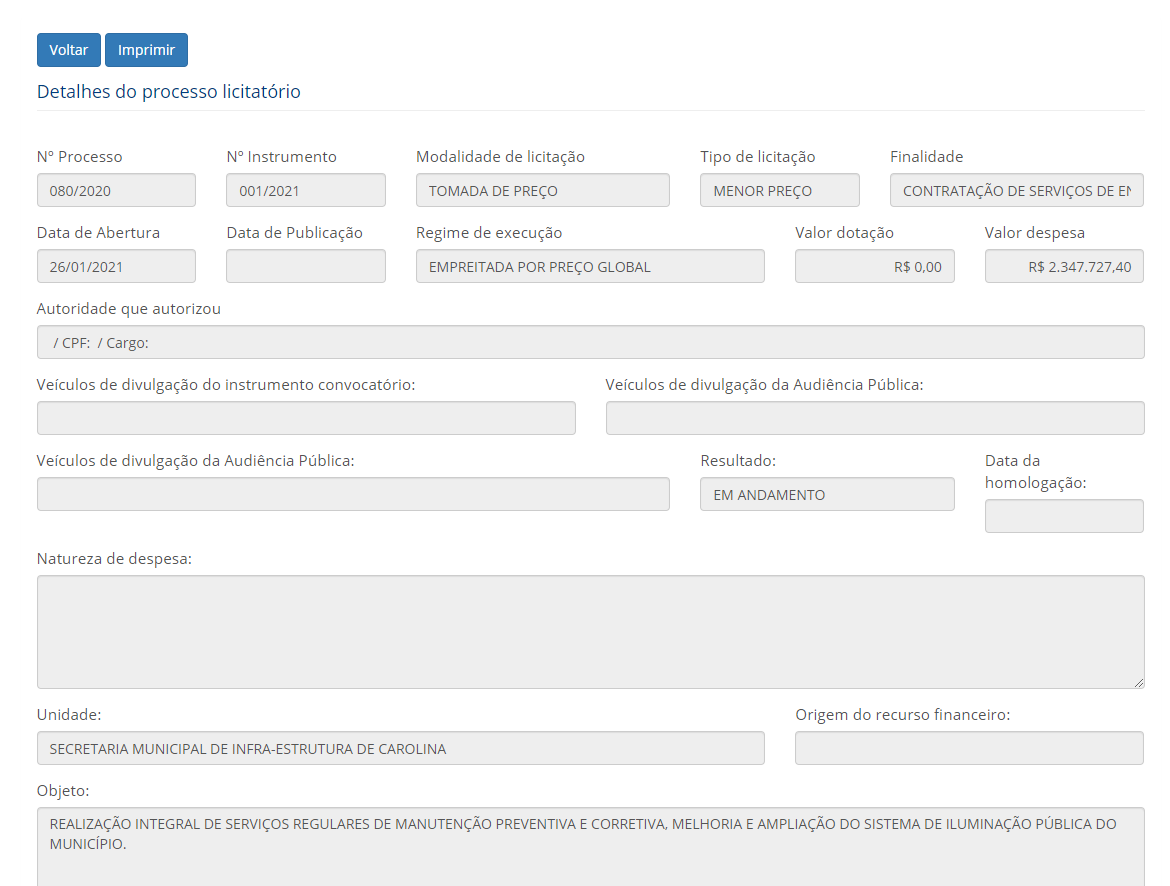Screen dimensions: 1170x886
Task: Click the label Finalidade
Action: click(x=926, y=157)
